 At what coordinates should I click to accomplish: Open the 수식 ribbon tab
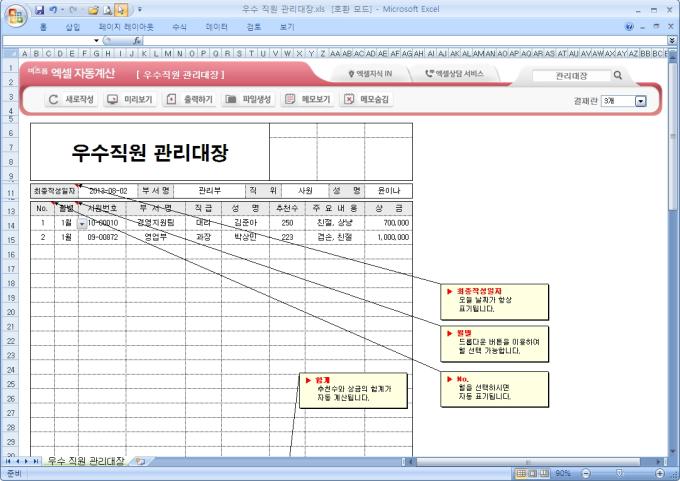tap(179, 27)
